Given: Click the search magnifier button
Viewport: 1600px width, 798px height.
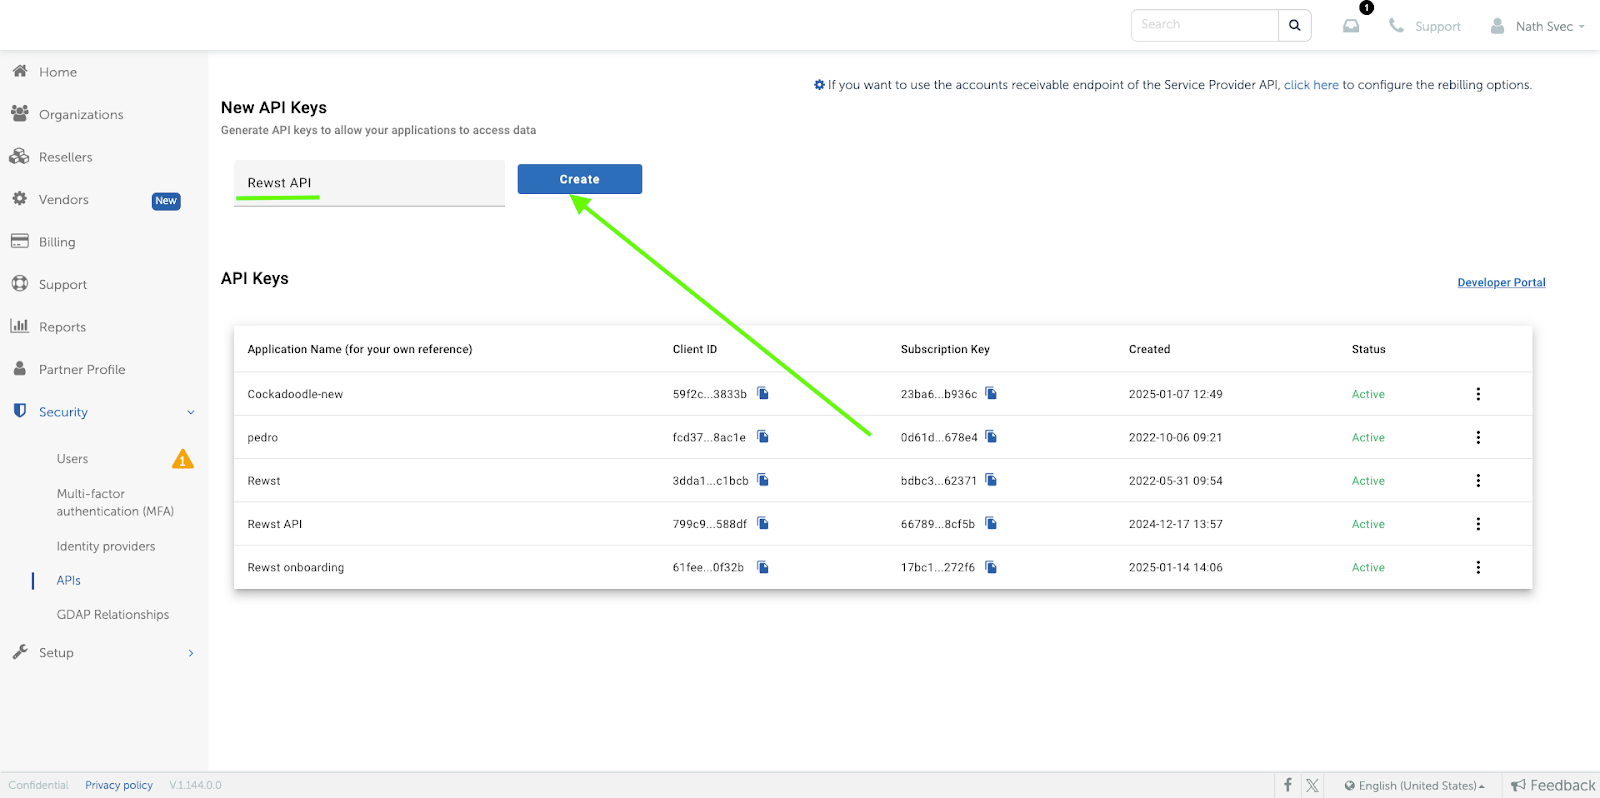Looking at the screenshot, I should 1295,25.
